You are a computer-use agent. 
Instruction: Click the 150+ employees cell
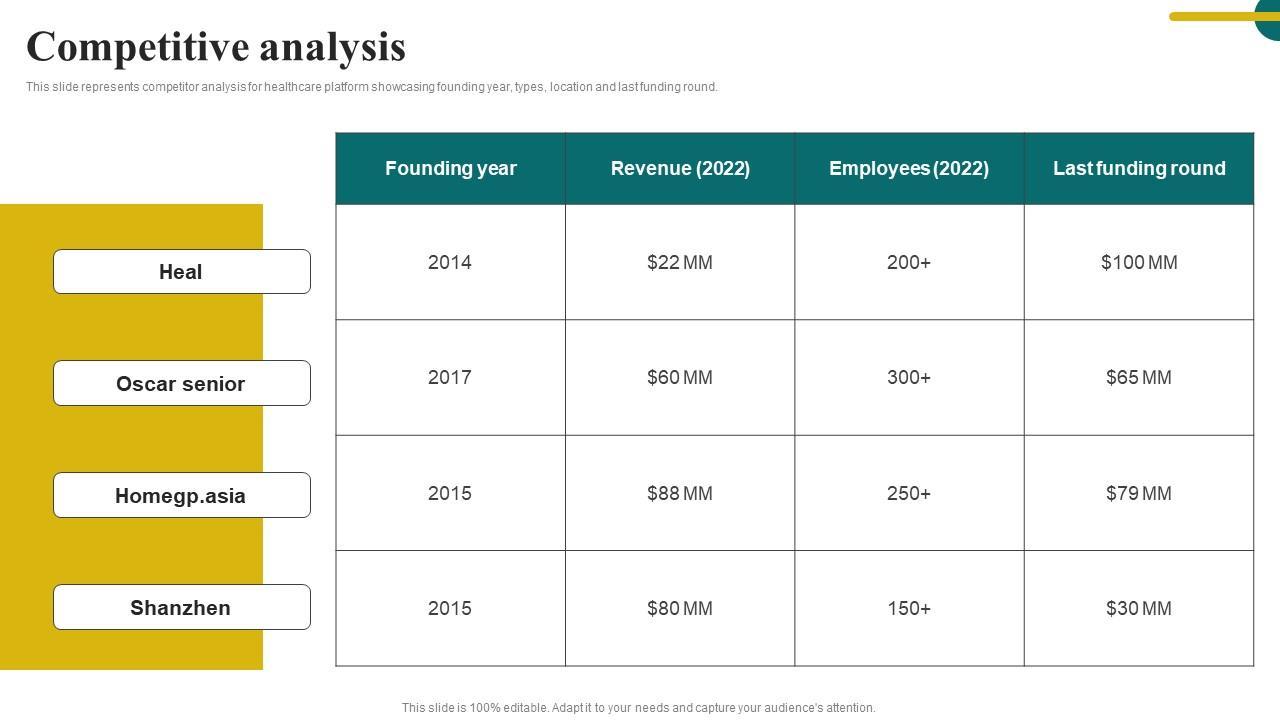coord(909,608)
